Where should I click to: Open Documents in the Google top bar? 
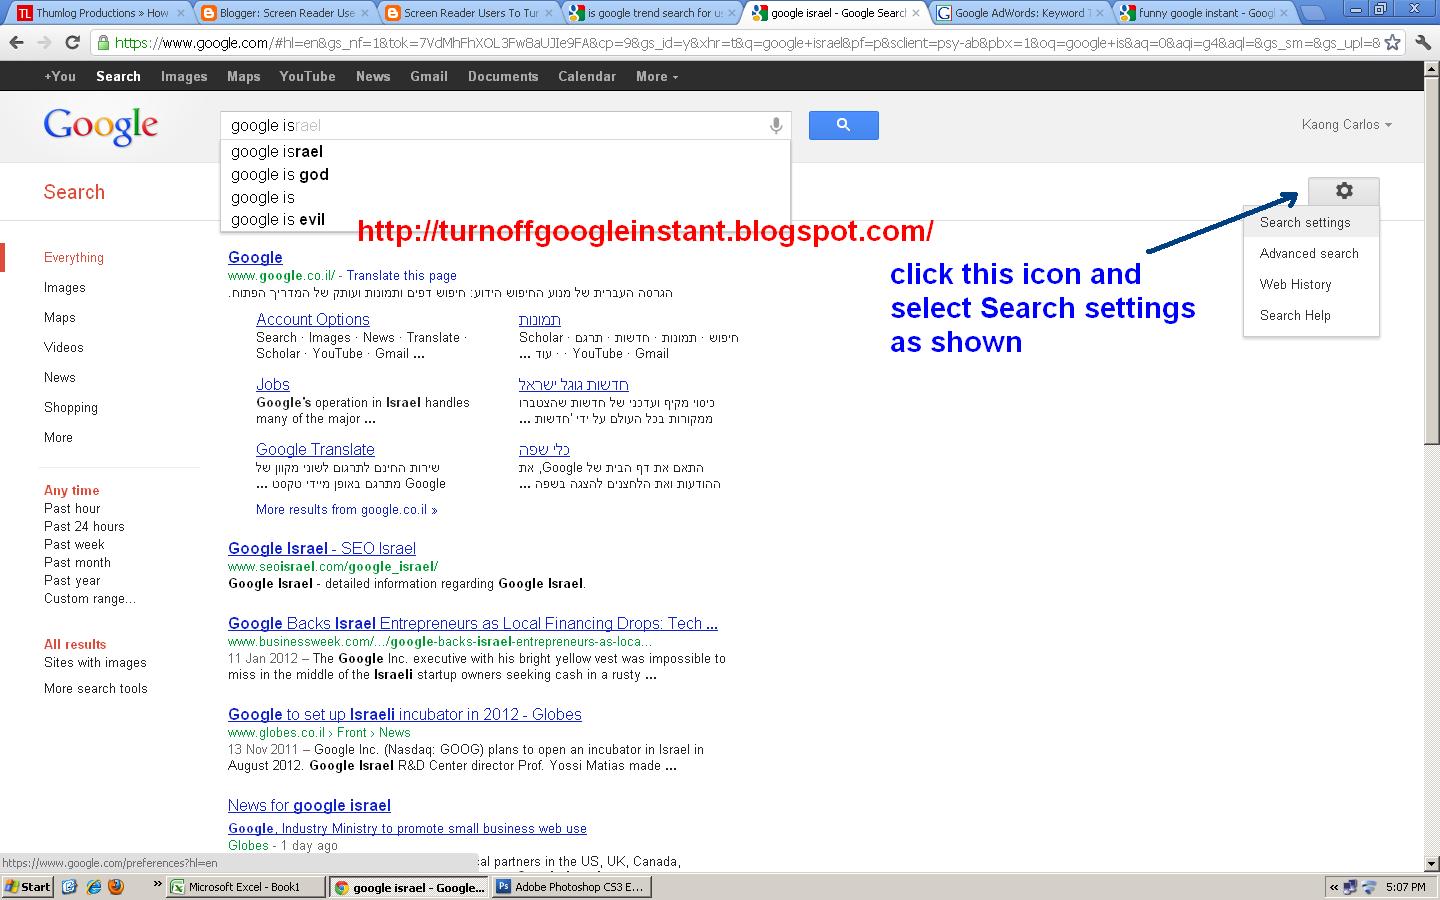point(503,76)
